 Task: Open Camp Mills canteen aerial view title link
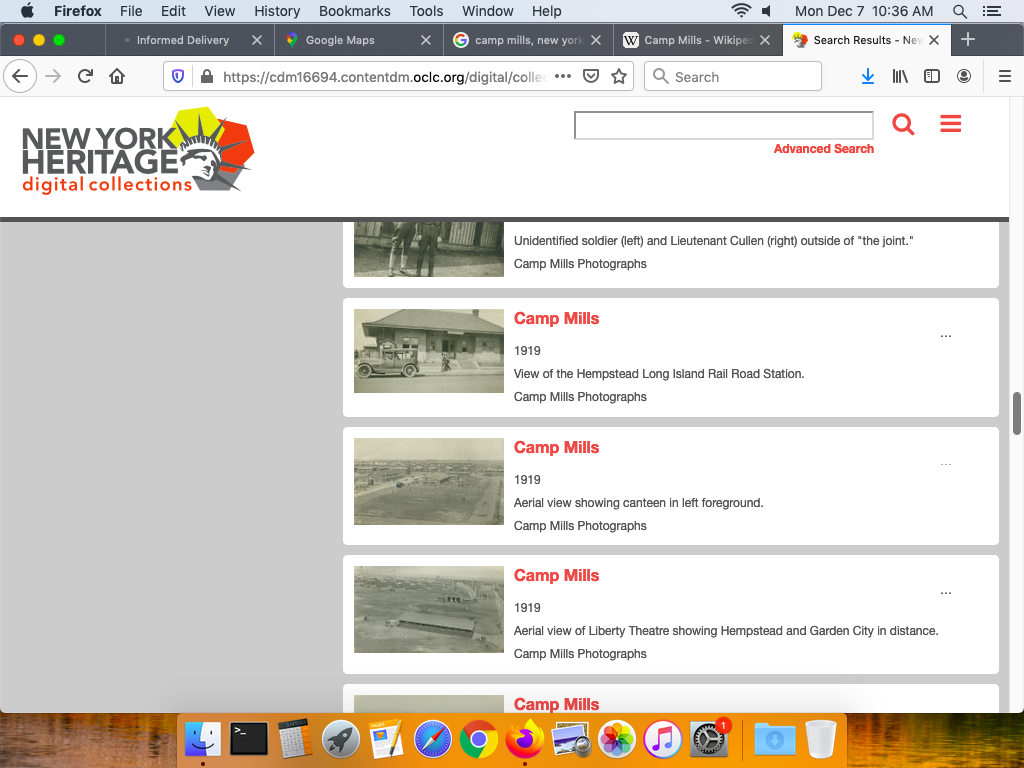pyautogui.click(x=556, y=447)
